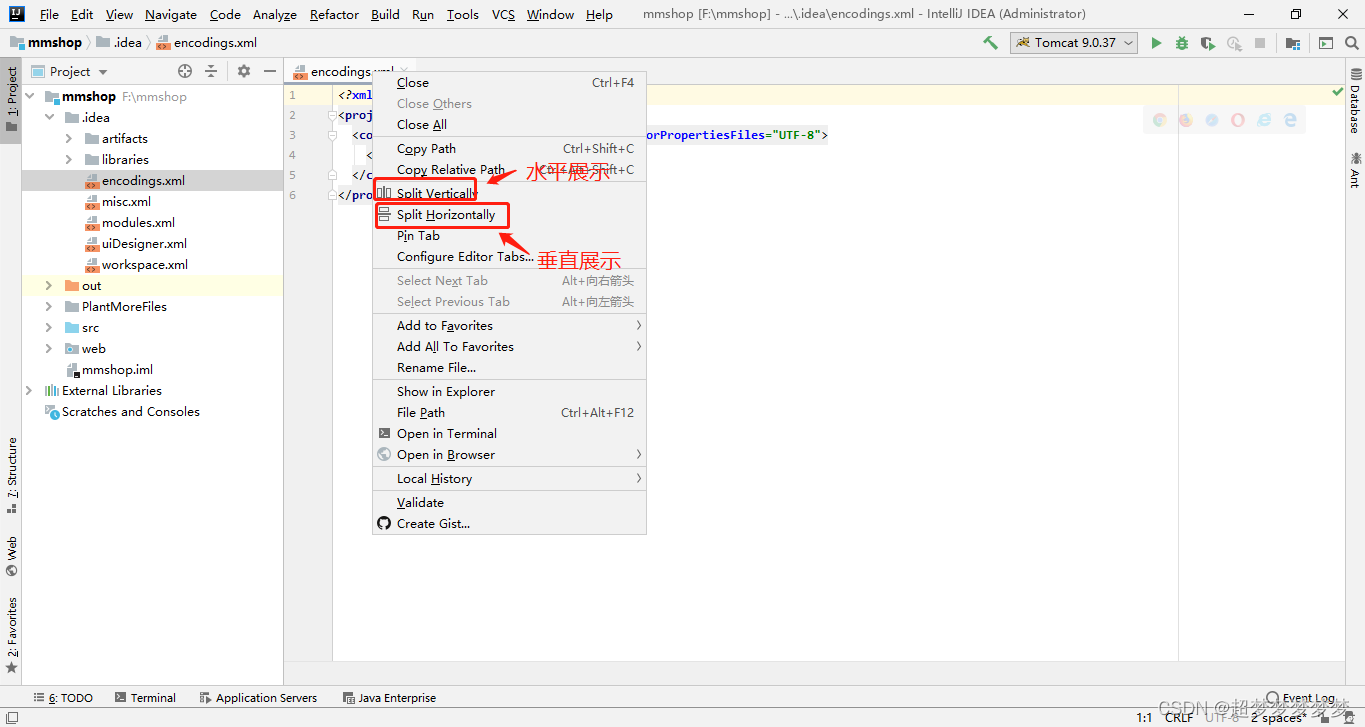Toggle the Java Enterprise tool window

389,698
